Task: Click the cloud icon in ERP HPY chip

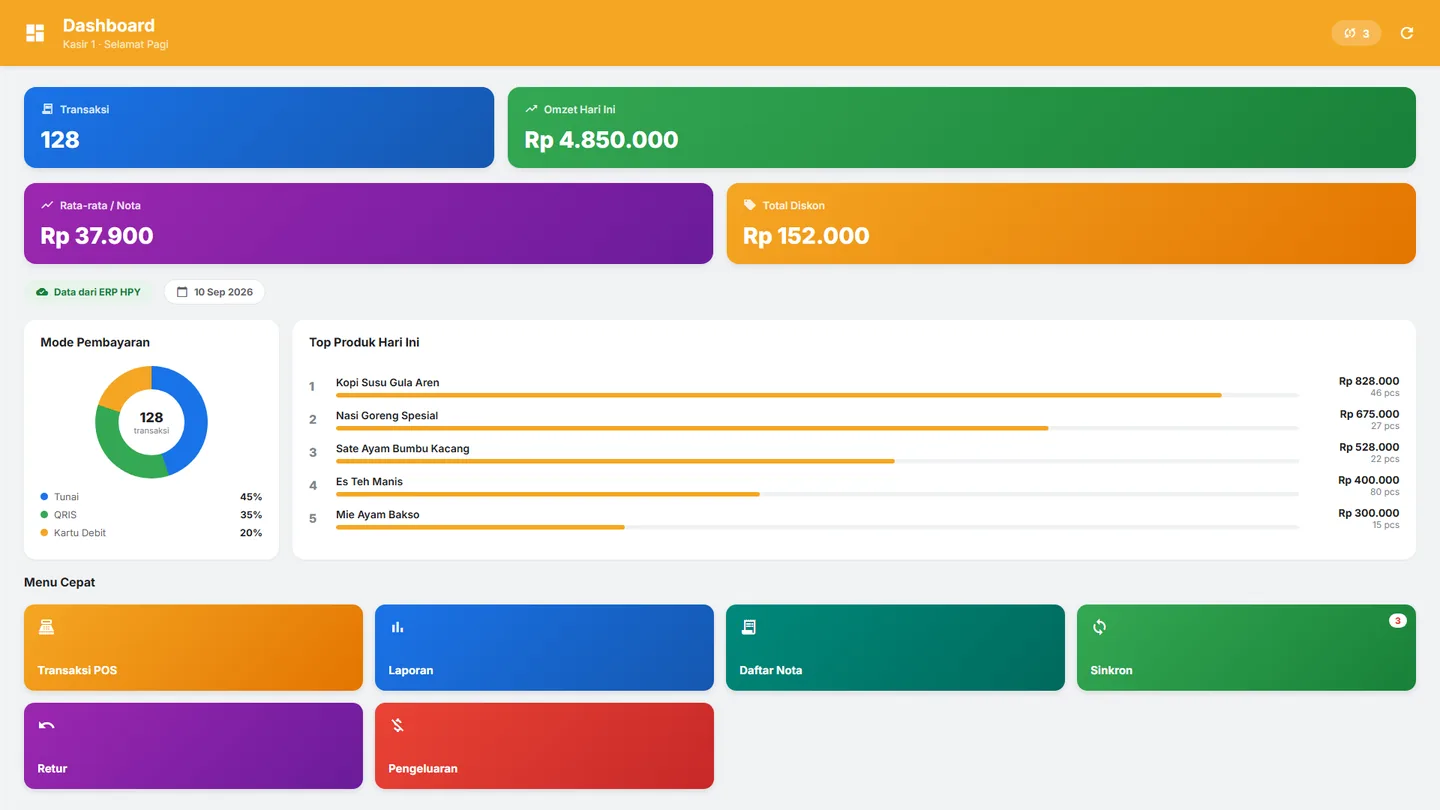Action: [42, 292]
